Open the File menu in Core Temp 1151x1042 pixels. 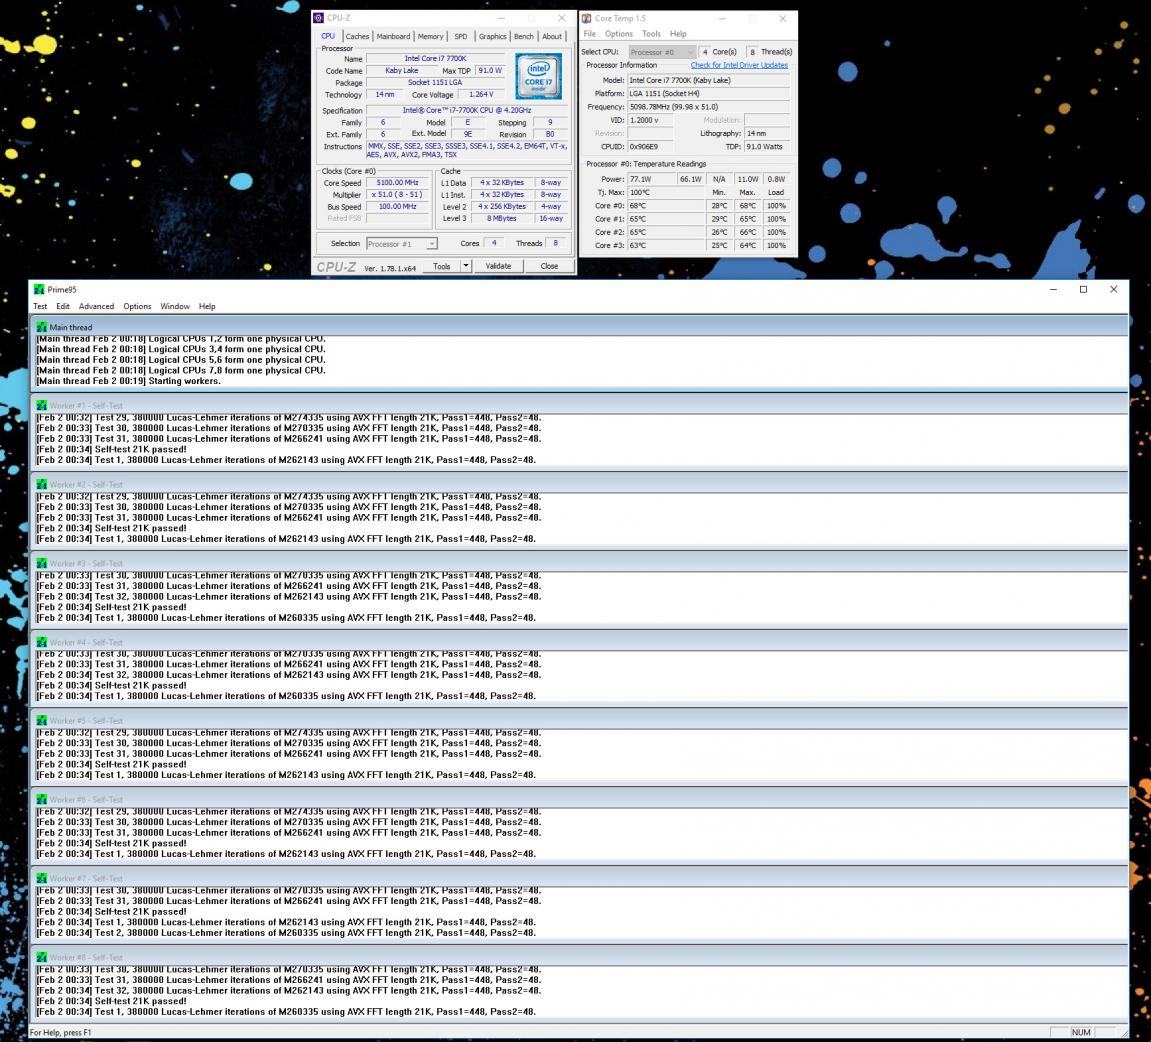point(589,34)
